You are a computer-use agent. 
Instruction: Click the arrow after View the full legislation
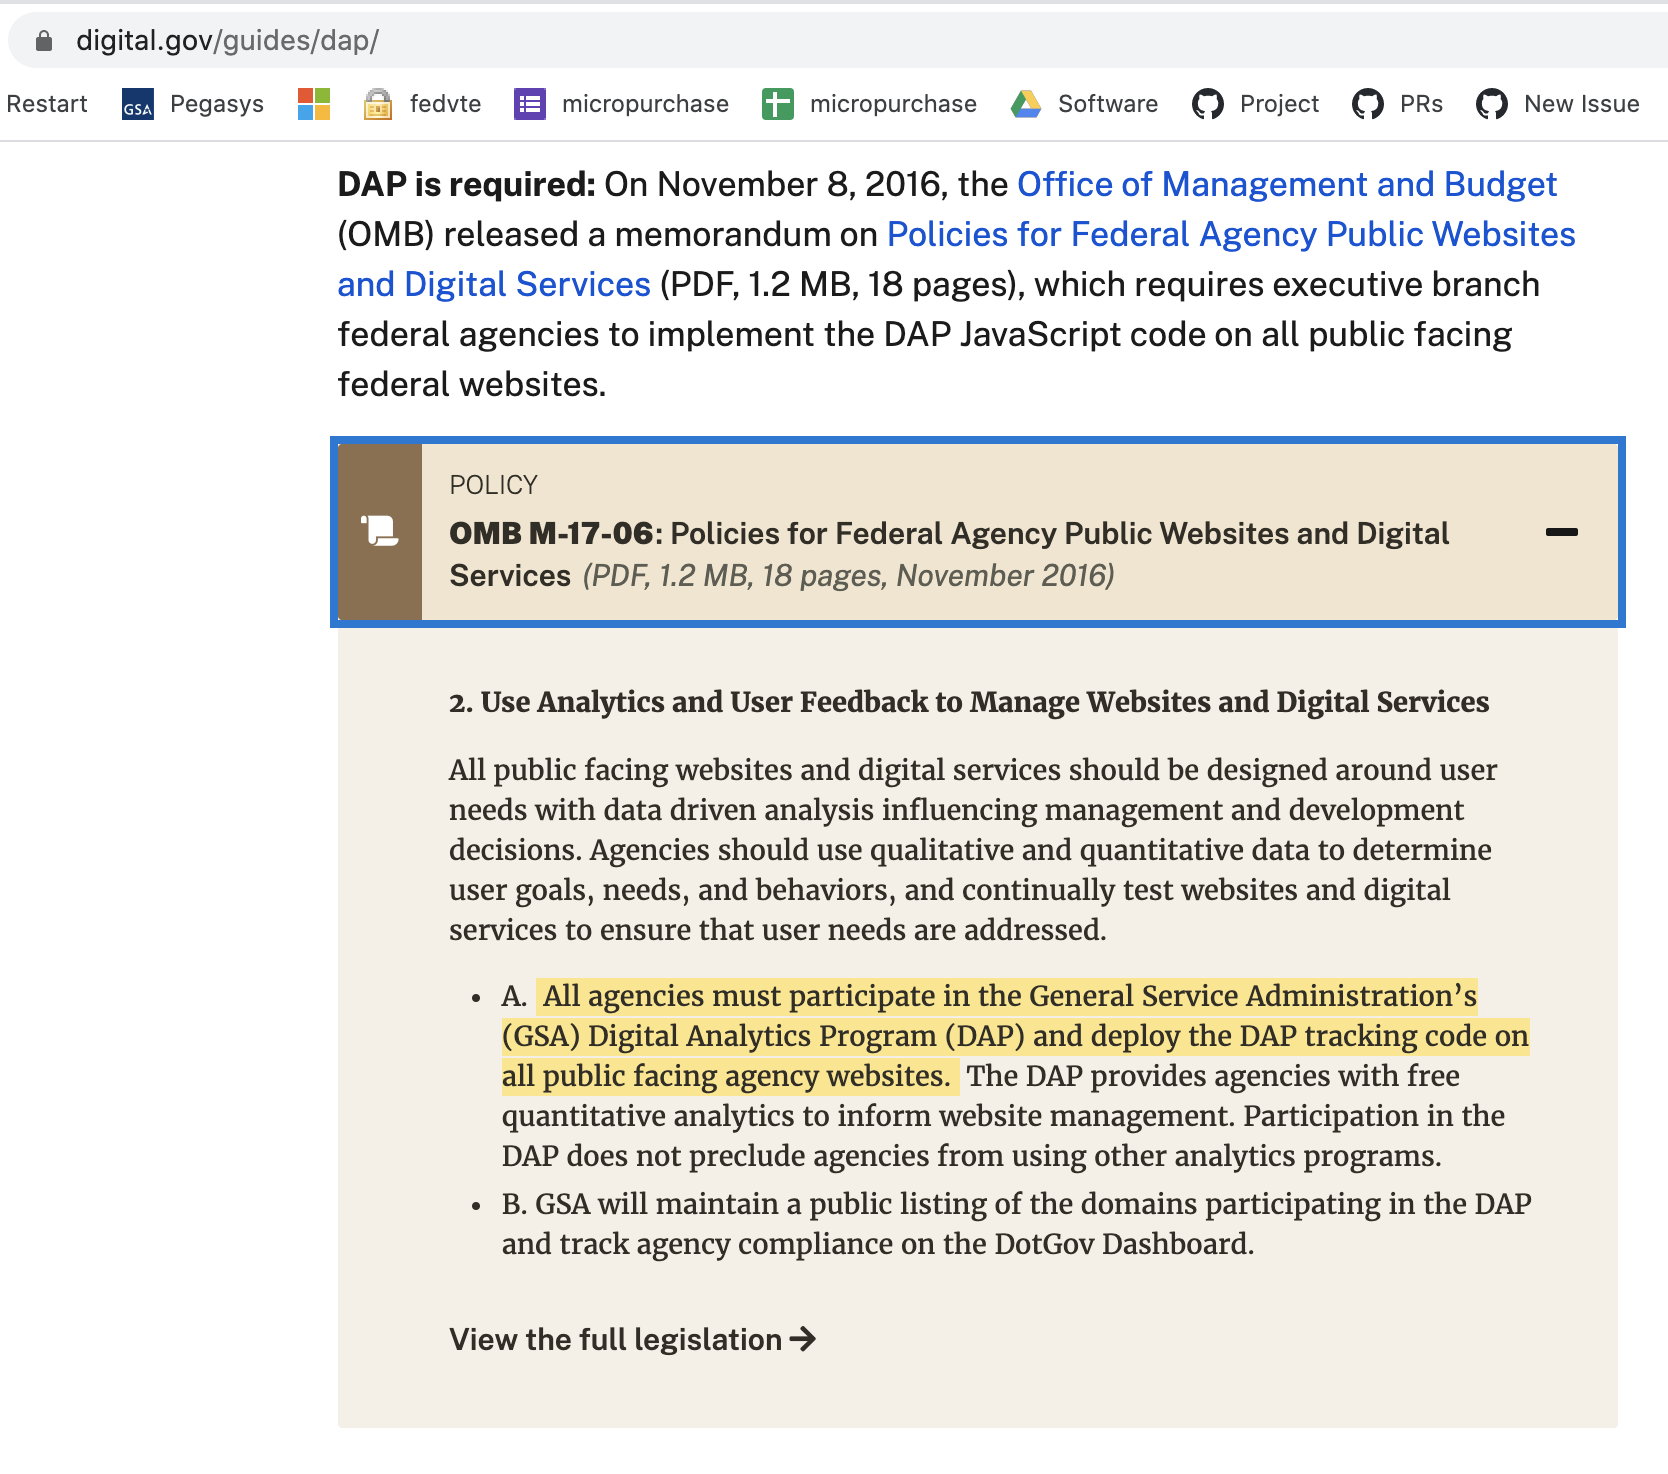click(803, 1339)
